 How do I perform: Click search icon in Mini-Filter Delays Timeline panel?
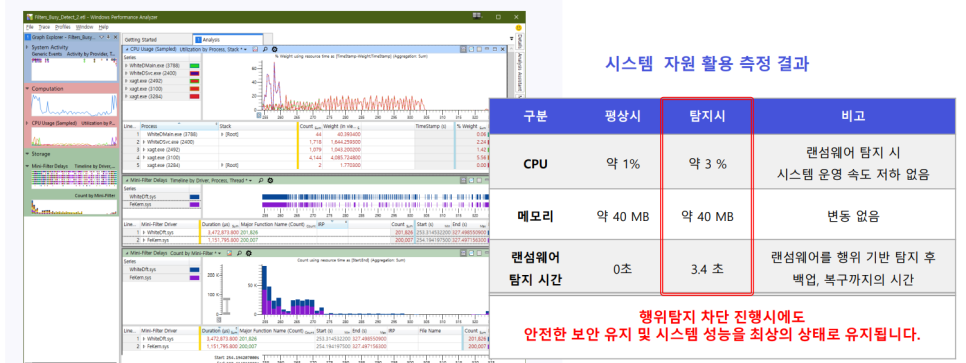click(x=261, y=181)
